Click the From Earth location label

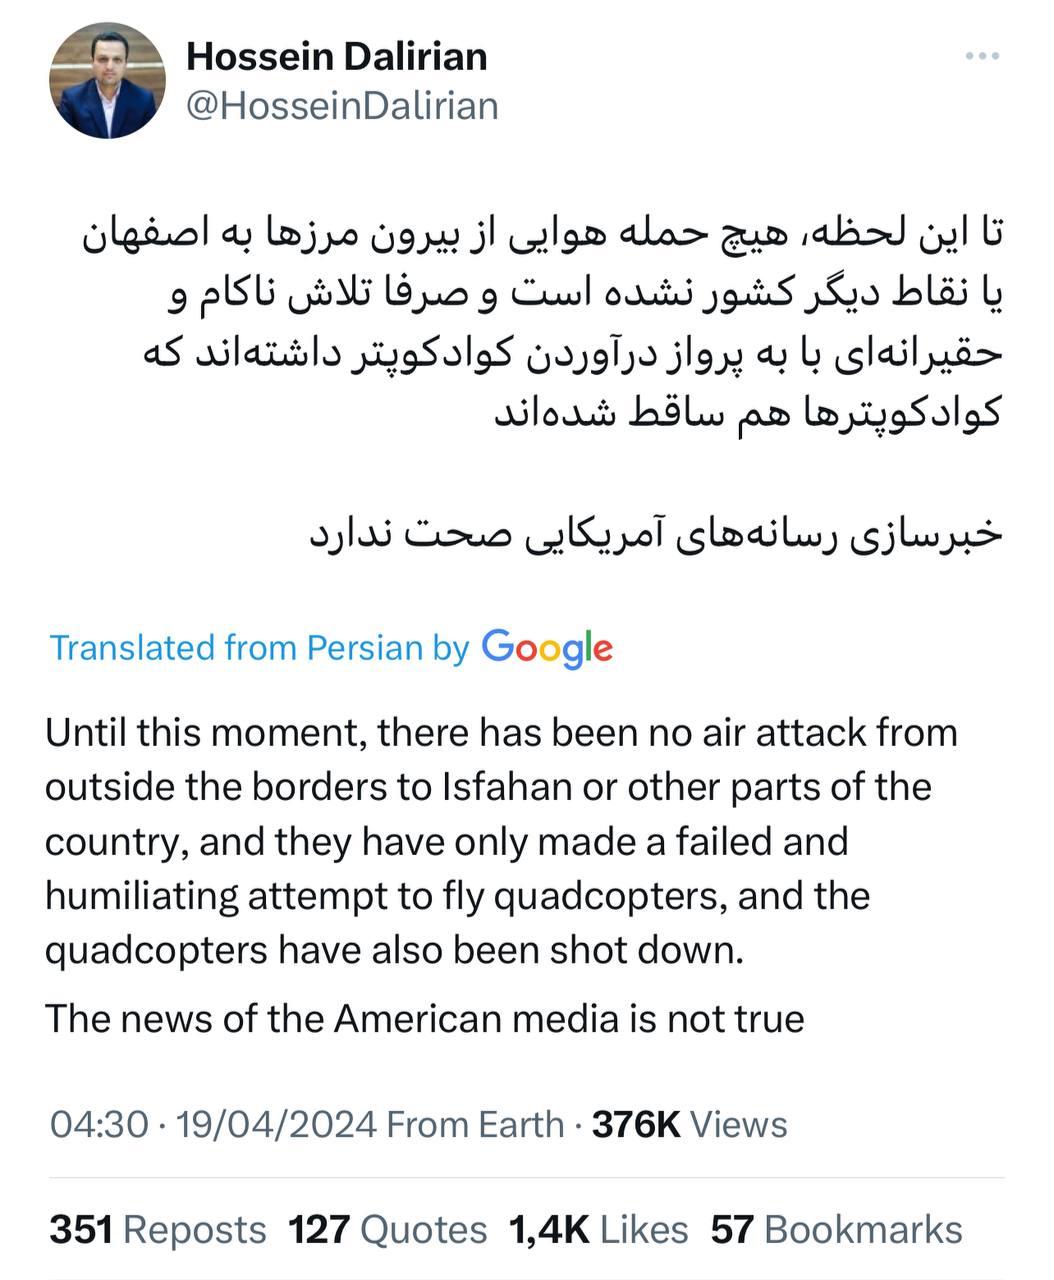click(x=475, y=1125)
